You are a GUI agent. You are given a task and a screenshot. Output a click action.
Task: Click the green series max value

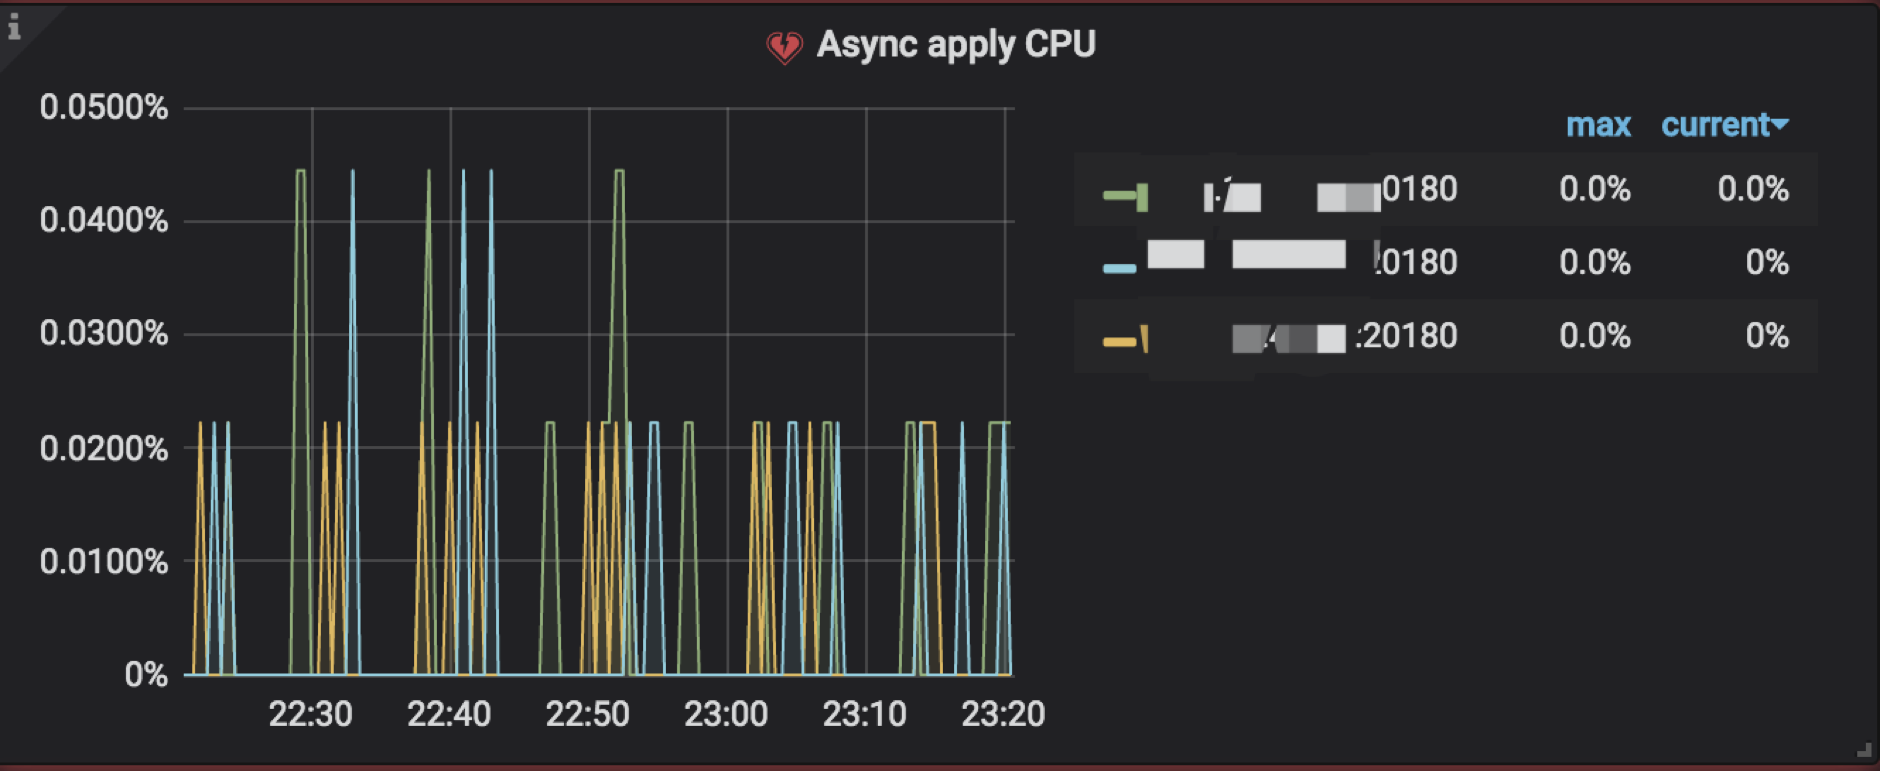[1594, 189]
